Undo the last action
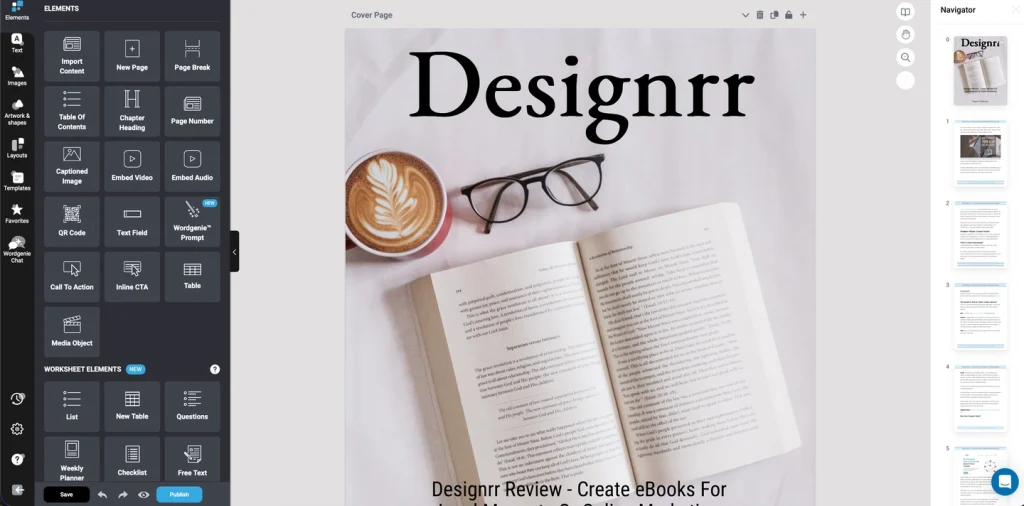1024x506 pixels. point(103,495)
